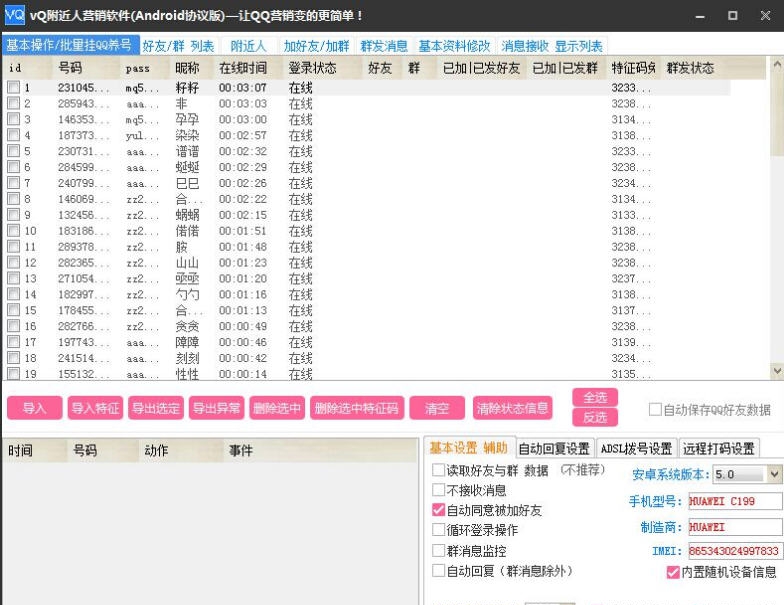Enable 群消息监控 checkbox
Viewport: 784px width, 605px height.
click(x=438, y=550)
